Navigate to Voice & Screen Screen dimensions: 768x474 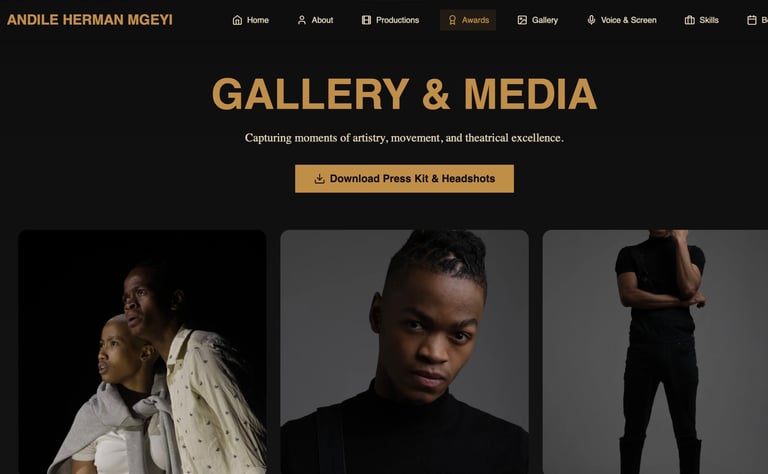point(622,20)
